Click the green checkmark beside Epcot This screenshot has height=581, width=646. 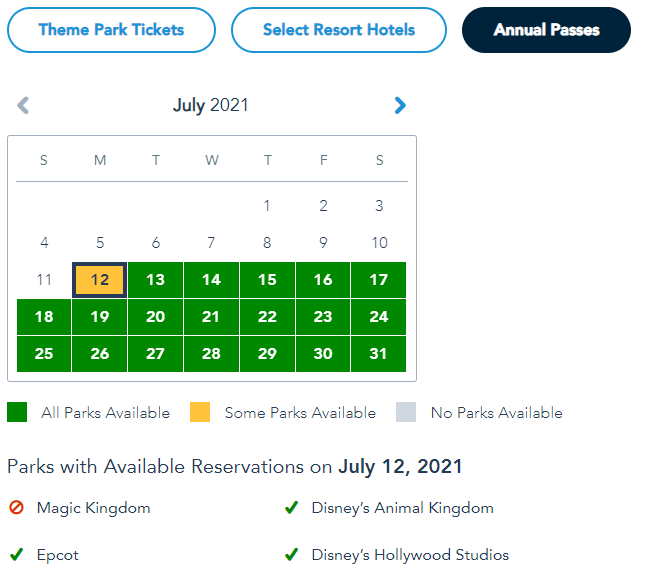(16, 554)
